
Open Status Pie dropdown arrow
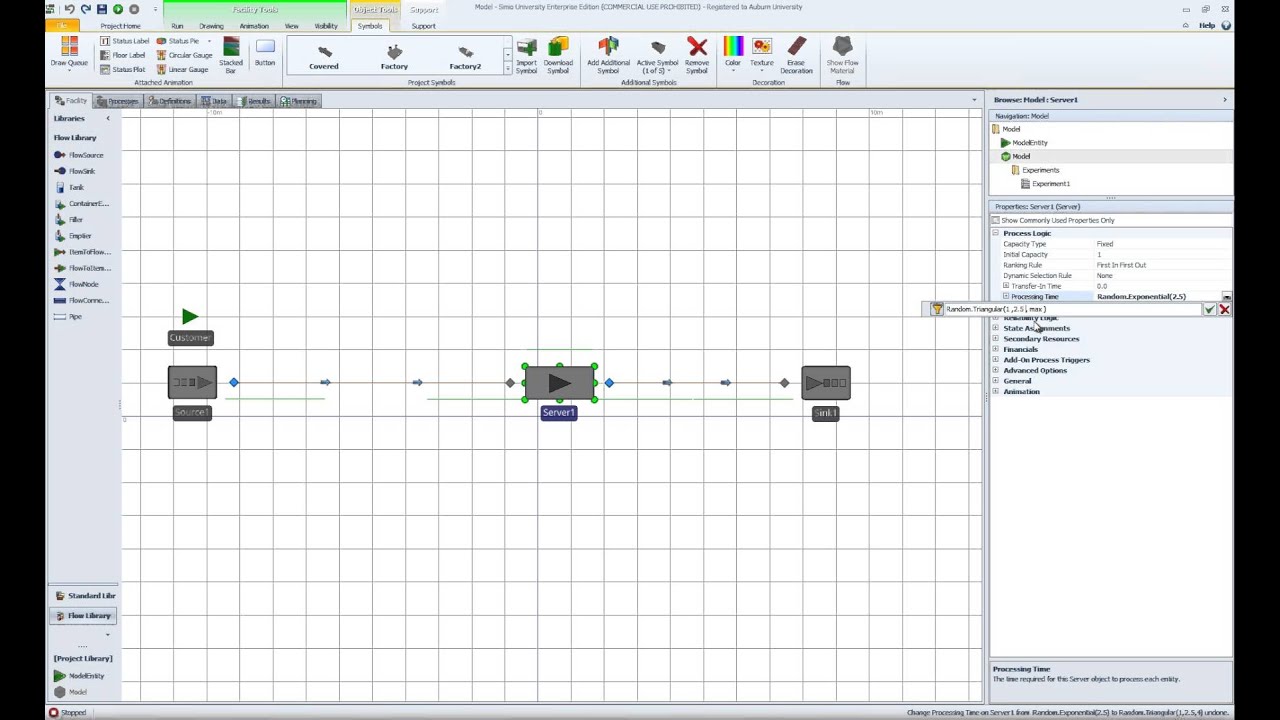[208, 41]
